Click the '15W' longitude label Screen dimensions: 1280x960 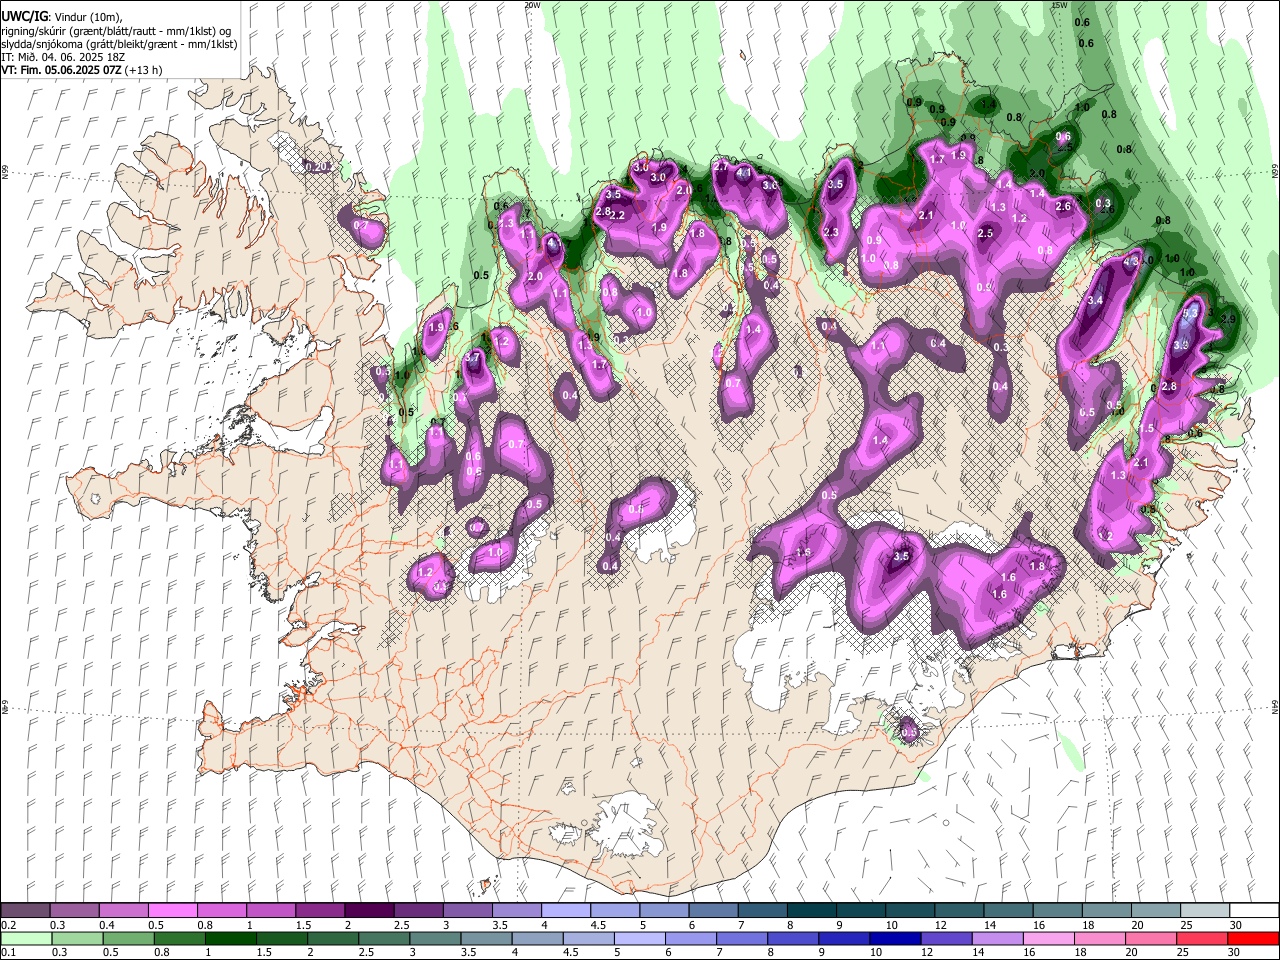click(1060, 5)
